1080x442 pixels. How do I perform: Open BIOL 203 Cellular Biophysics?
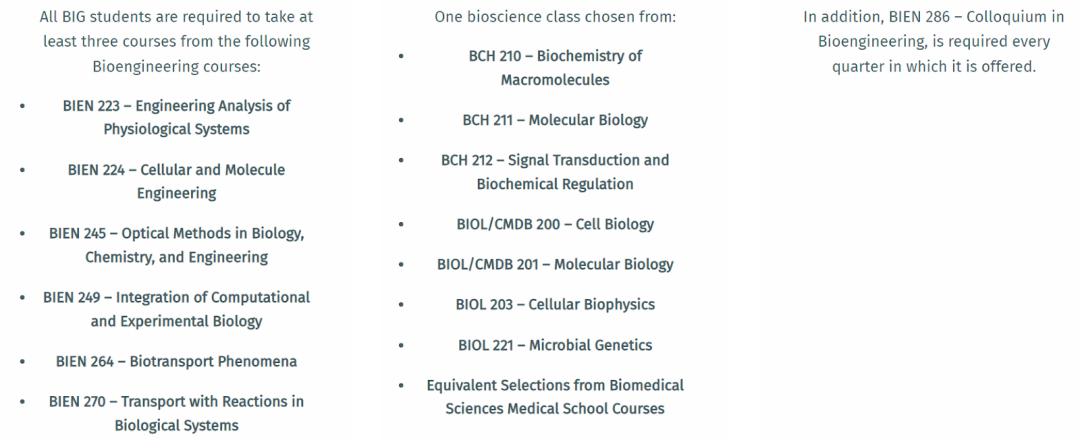(x=555, y=304)
